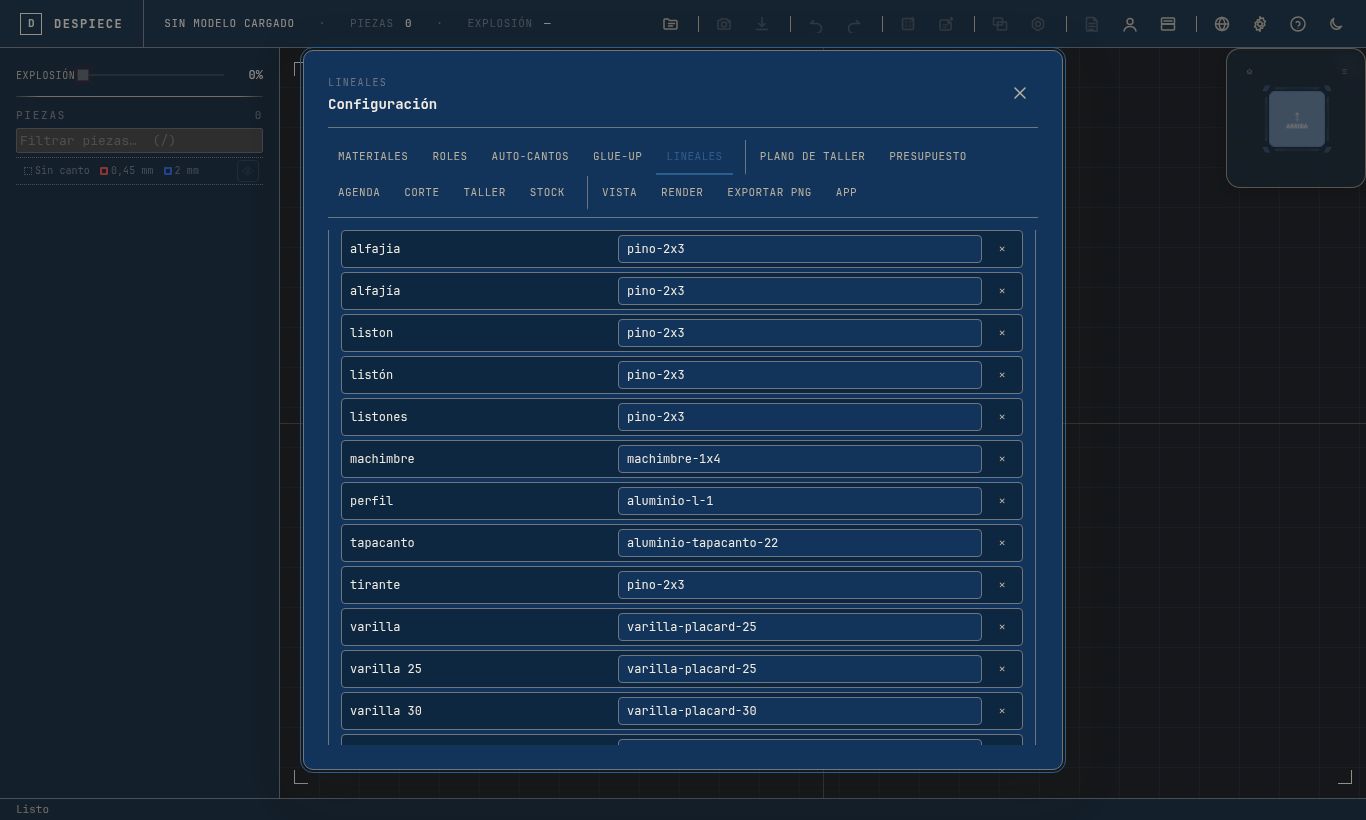Viewport: 1366px width, 820px height.
Task: Click the SIN MODELO CARGADO header text
Action: click(229, 23)
